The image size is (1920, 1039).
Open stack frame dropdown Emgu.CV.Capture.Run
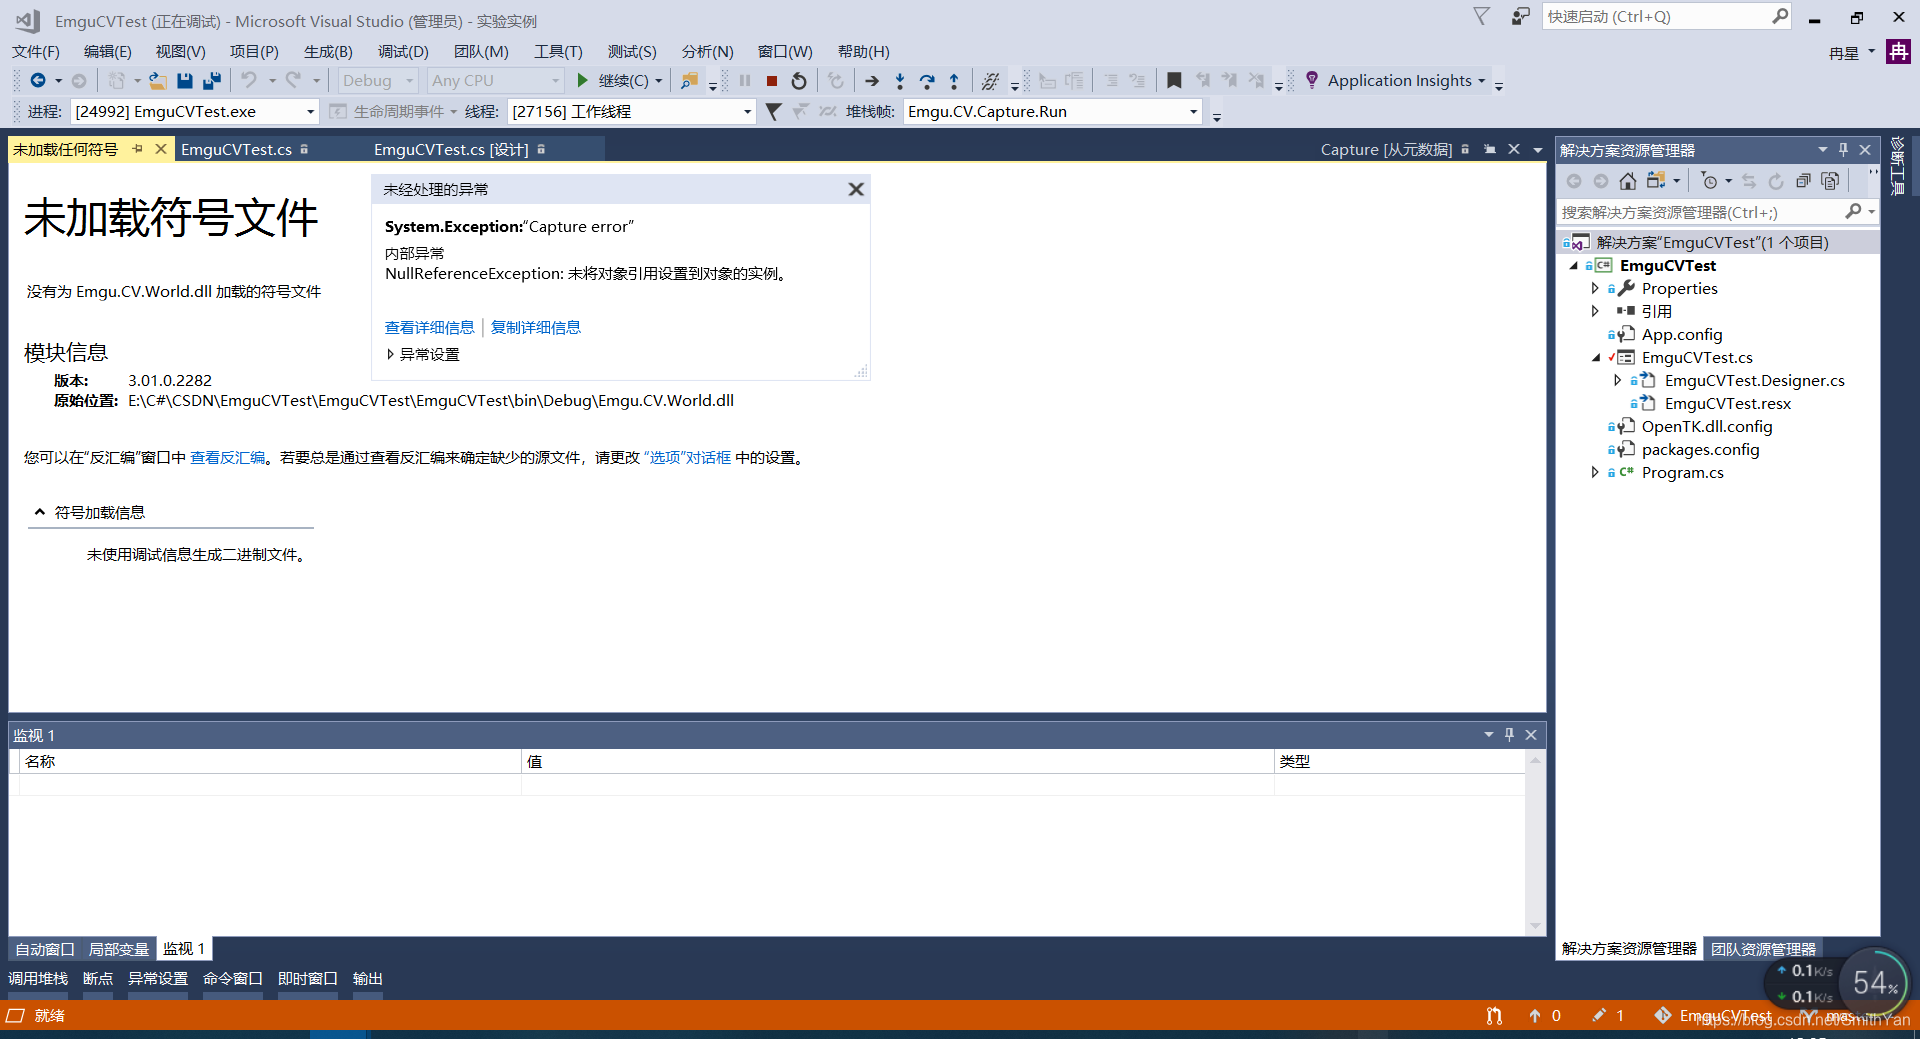[1052, 111]
